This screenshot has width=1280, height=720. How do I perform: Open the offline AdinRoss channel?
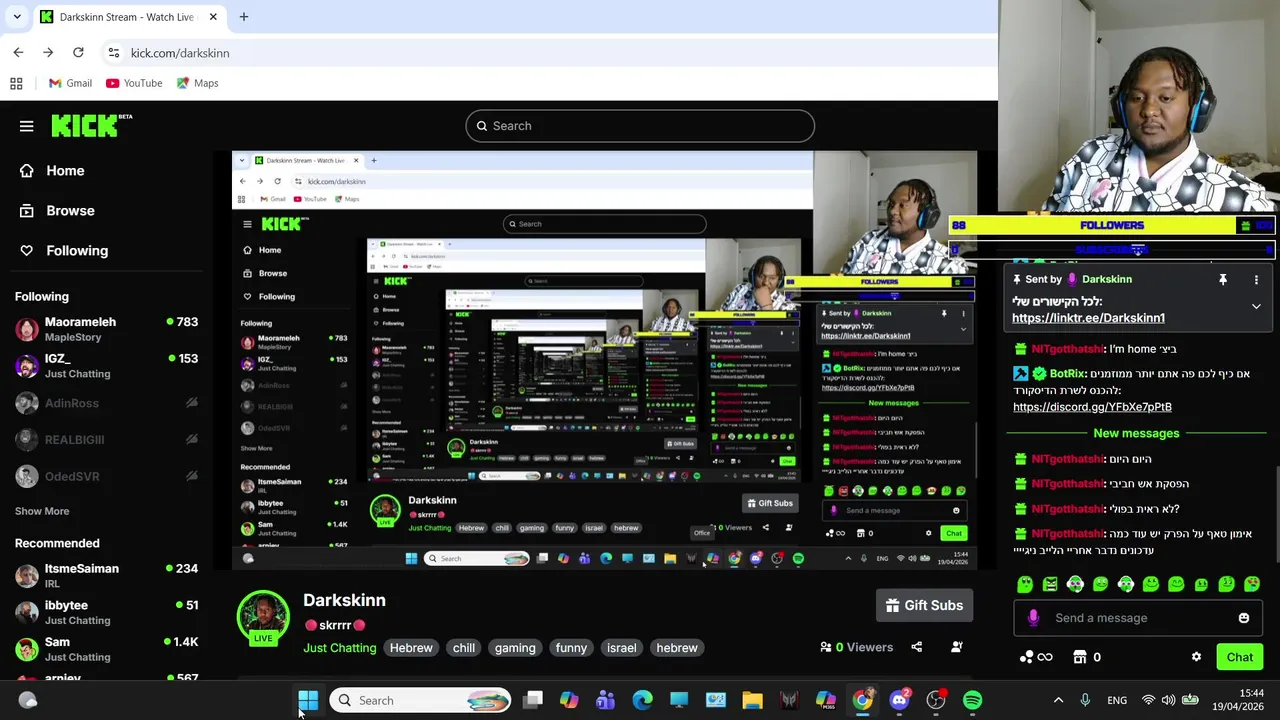click(x=106, y=403)
